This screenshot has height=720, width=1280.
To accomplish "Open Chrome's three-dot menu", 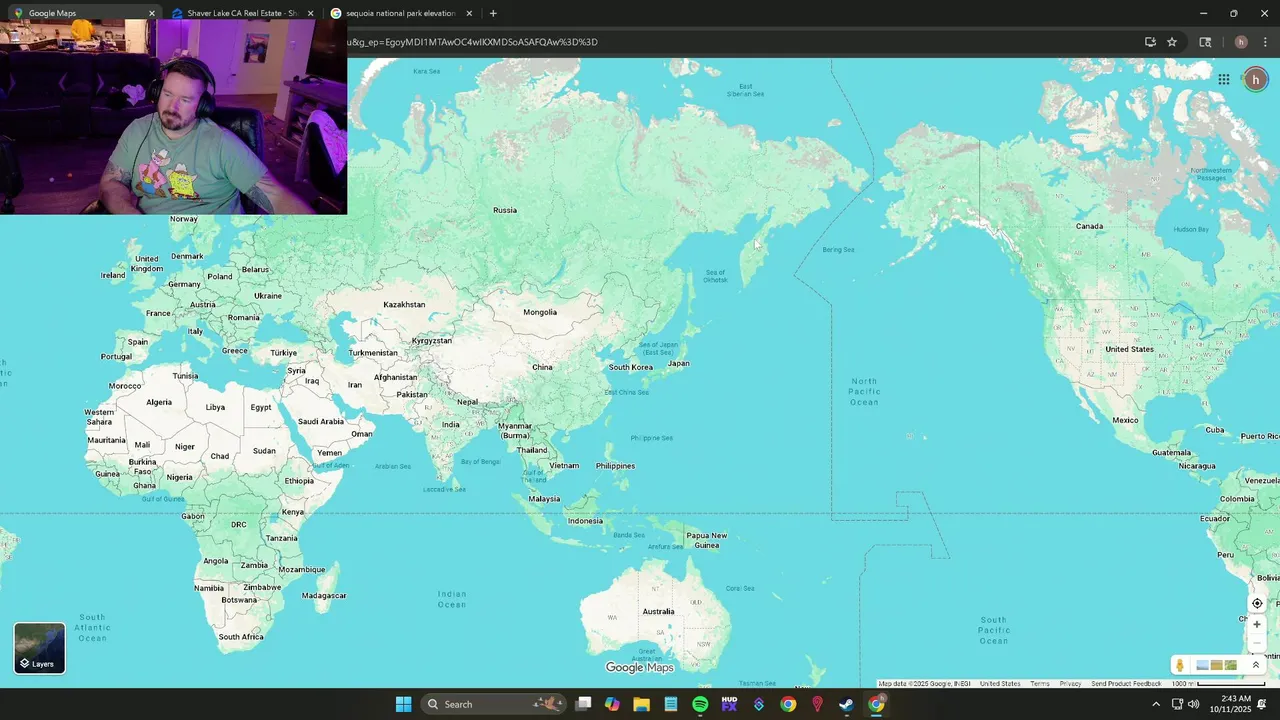I will (x=1265, y=42).
